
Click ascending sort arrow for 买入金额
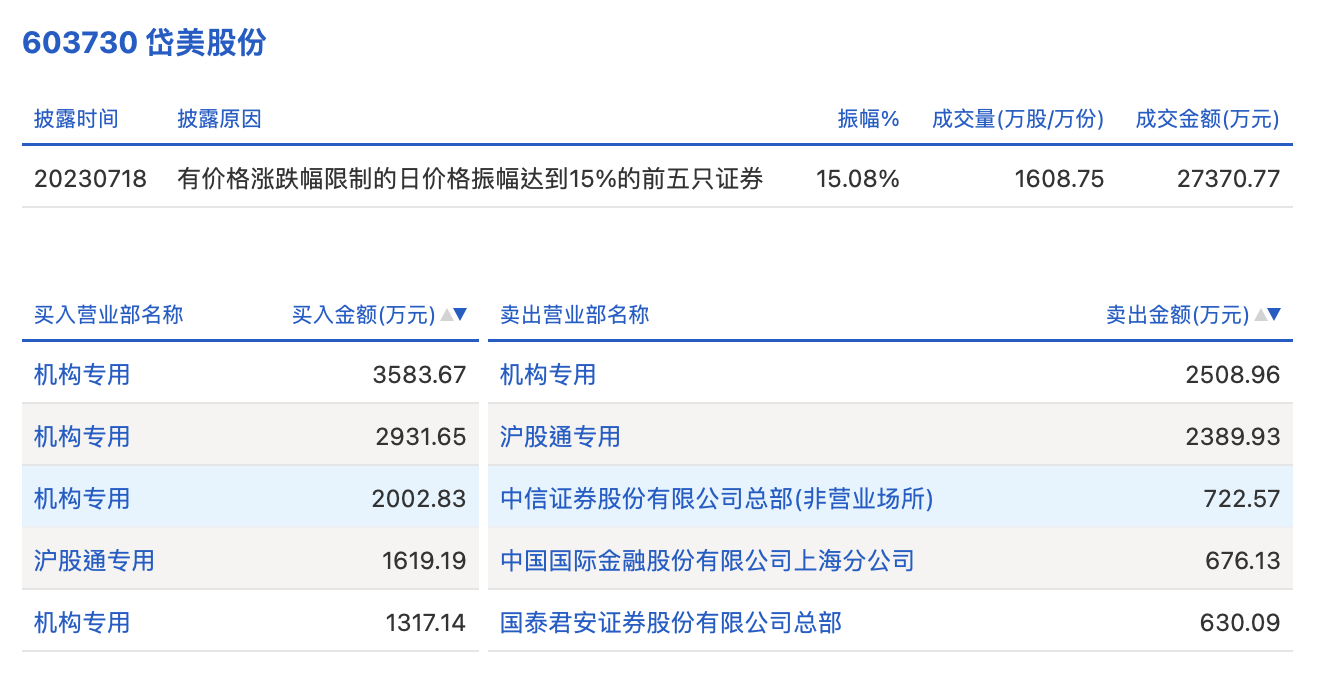(x=445, y=315)
